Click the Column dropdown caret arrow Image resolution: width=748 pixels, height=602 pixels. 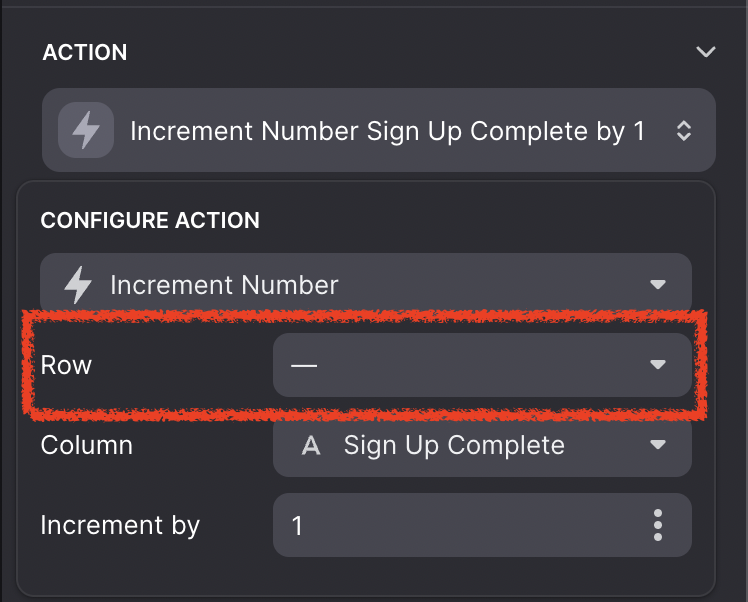click(x=658, y=445)
